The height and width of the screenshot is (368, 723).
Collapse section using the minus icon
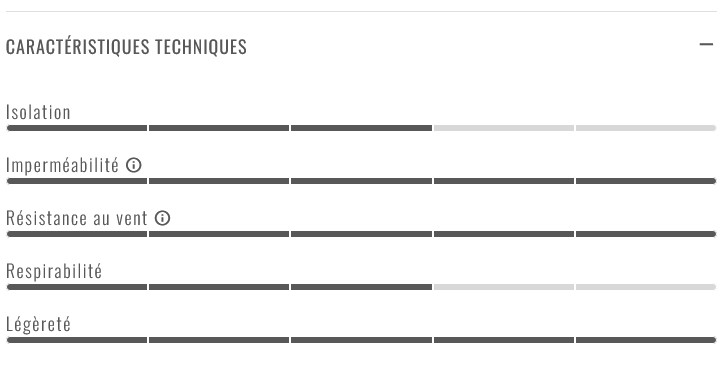tap(706, 45)
